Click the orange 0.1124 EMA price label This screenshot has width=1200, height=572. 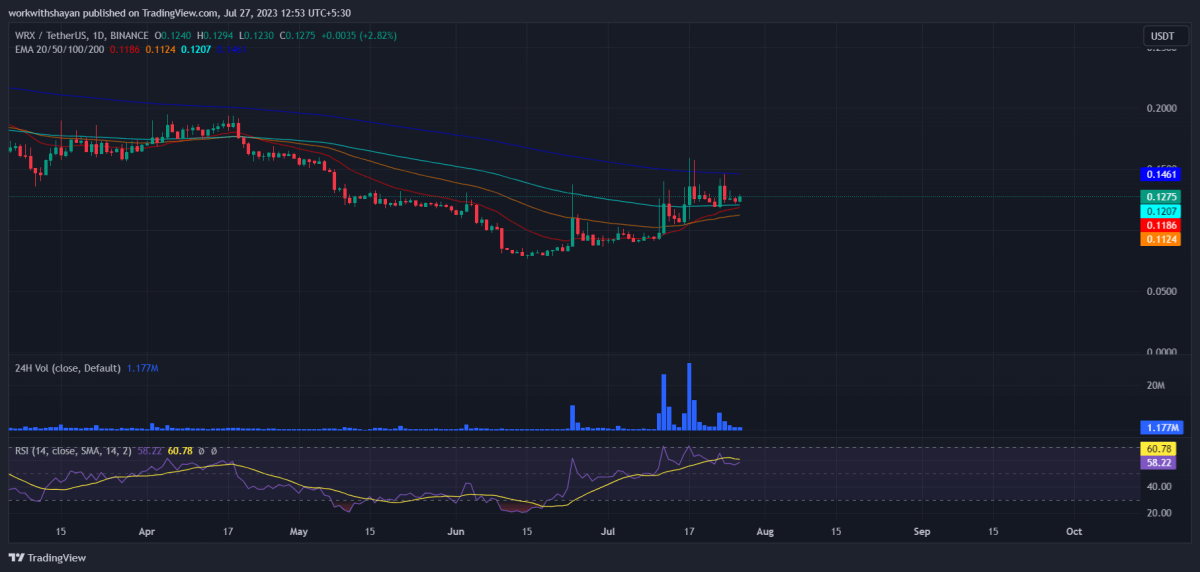click(x=1161, y=240)
